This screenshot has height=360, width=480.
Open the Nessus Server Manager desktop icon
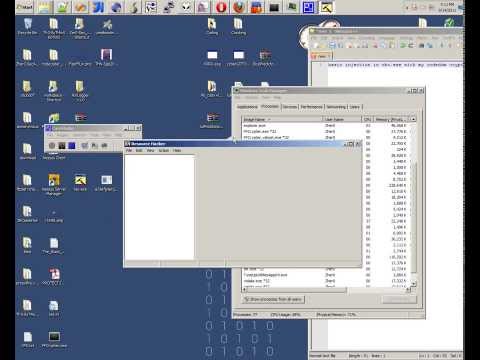(54, 184)
